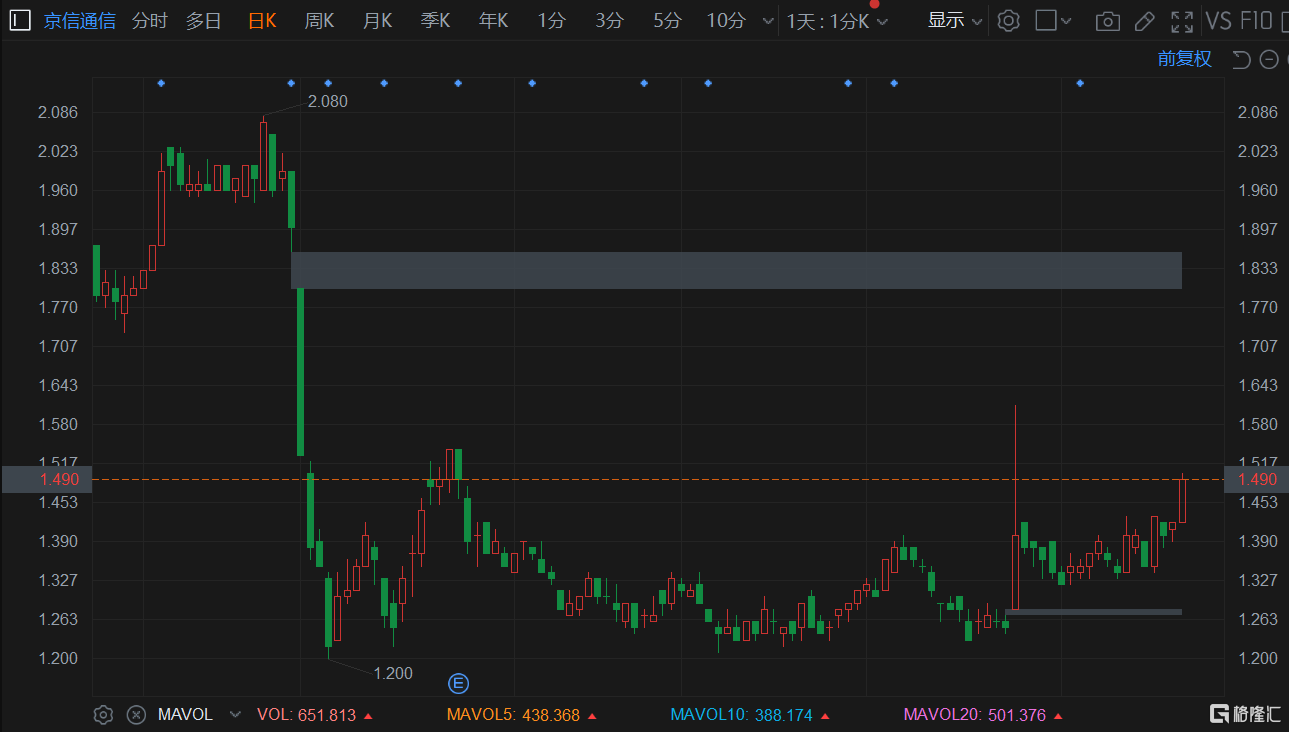Switch to 1分 one-minute chart
This screenshot has height=732, width=1289.
tap(551, 20)
